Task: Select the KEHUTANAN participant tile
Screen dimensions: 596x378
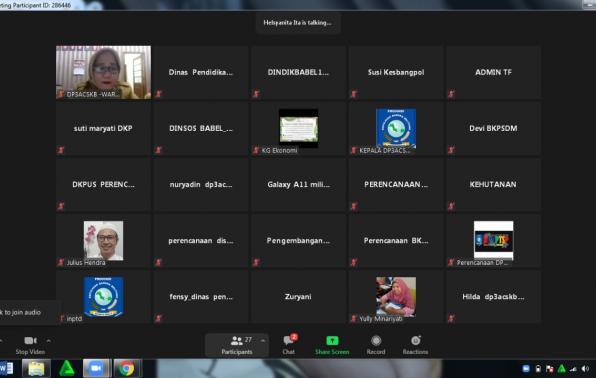Action: click(x=493, y=184)
